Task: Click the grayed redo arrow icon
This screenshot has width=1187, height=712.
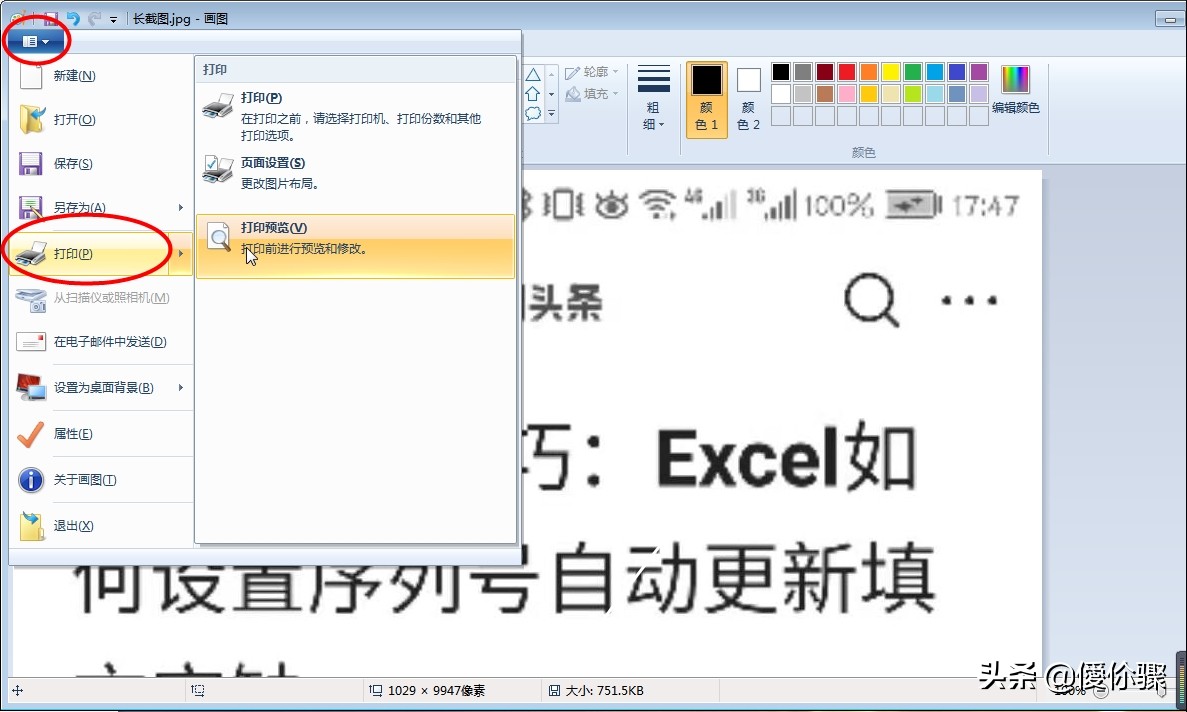Action: click(94, 18)
